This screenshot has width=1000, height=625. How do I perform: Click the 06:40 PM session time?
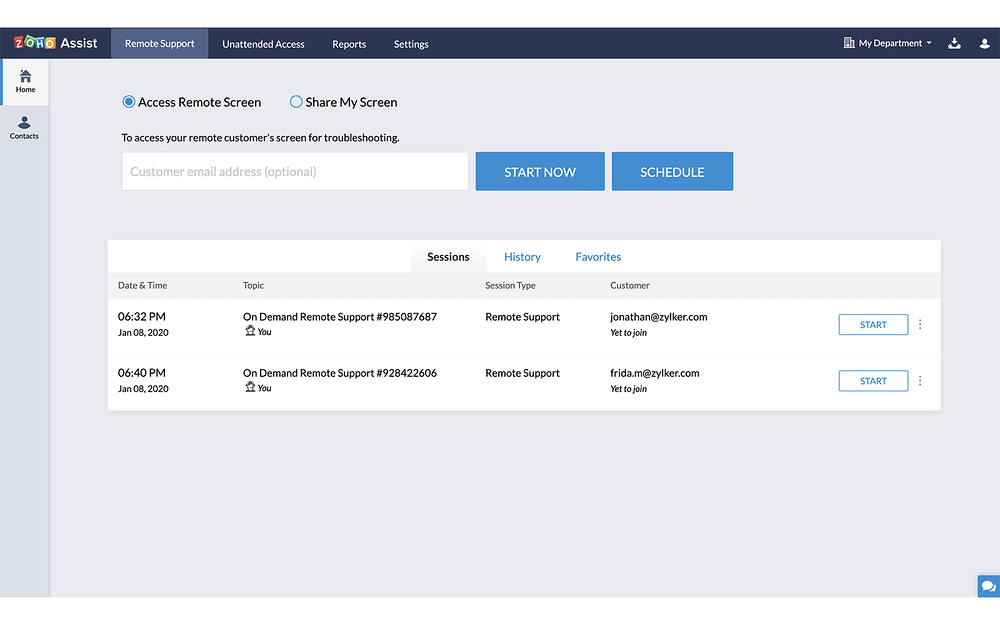pos(142,372)
